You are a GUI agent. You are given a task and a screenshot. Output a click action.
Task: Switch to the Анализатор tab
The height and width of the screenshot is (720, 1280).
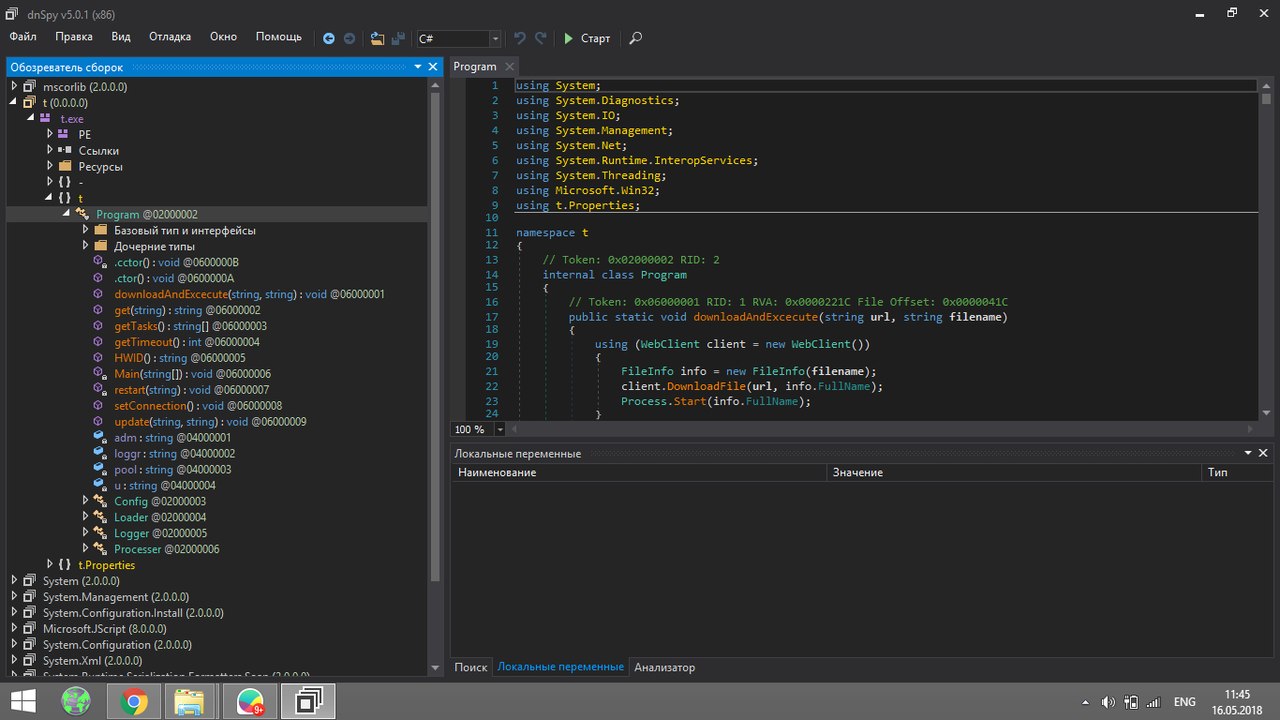664,667
